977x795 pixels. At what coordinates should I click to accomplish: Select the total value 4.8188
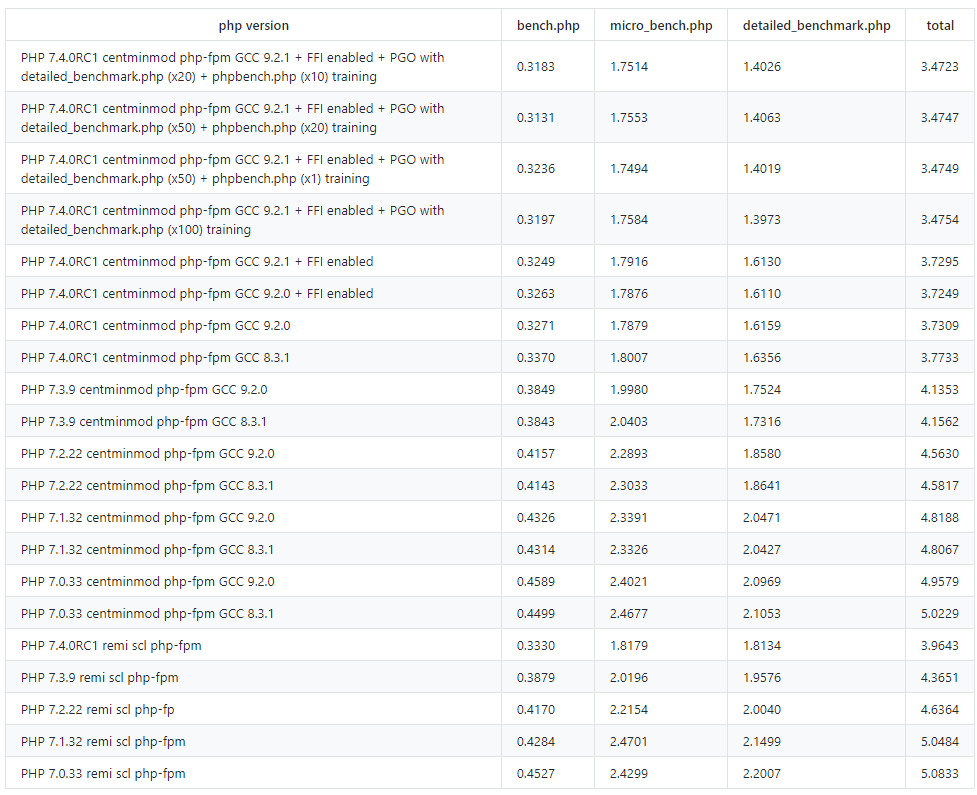(940, 518)
